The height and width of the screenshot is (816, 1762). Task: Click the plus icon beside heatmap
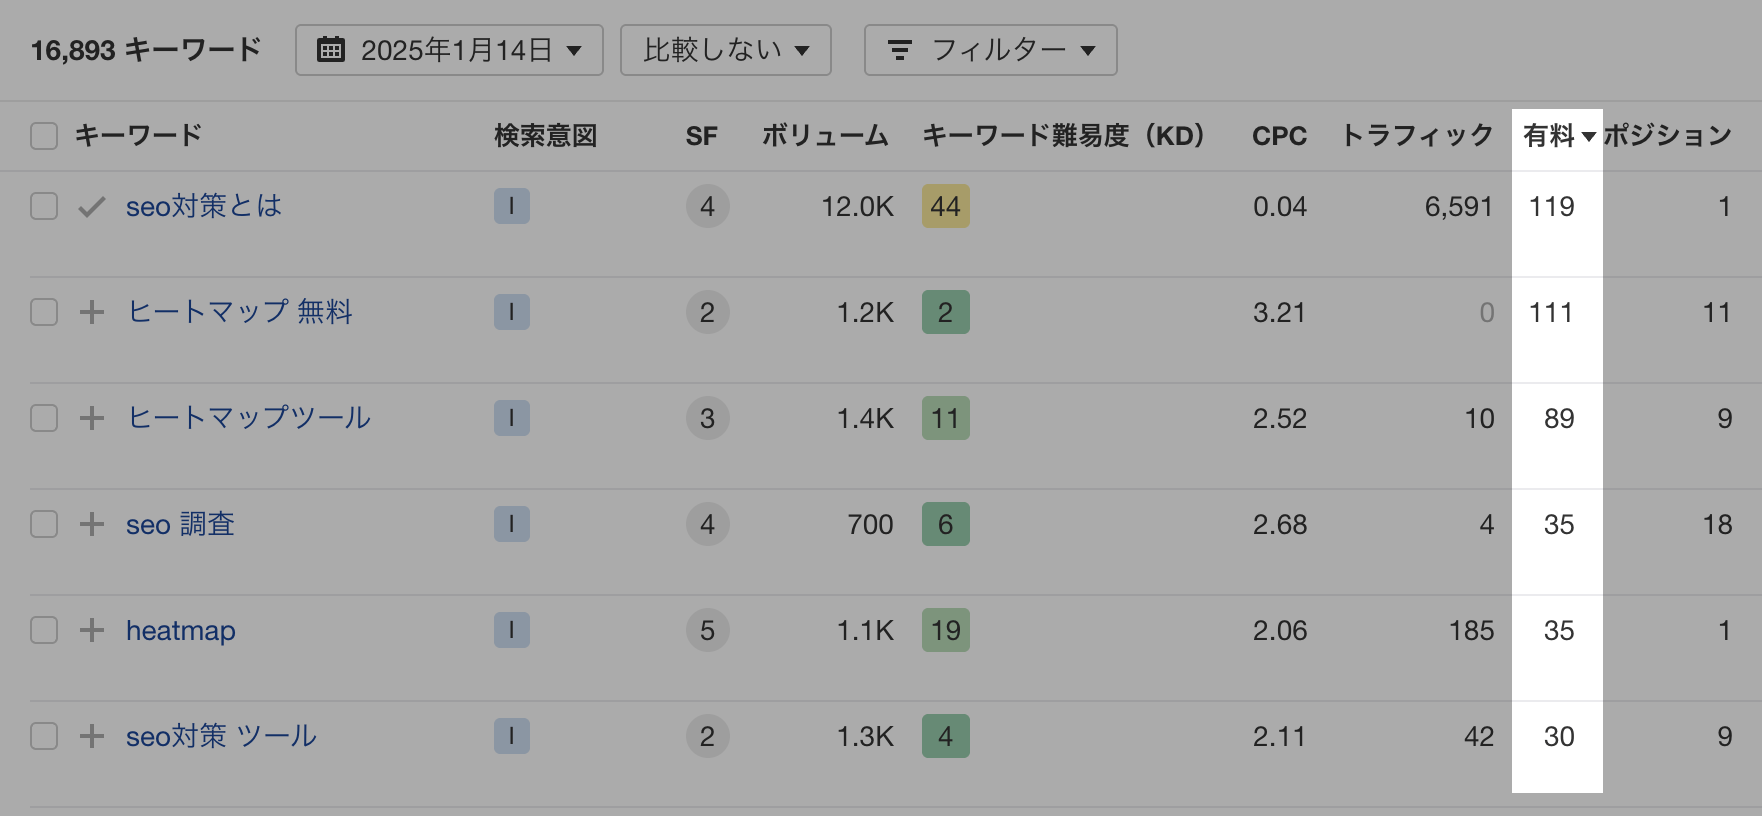click(92, 630)
